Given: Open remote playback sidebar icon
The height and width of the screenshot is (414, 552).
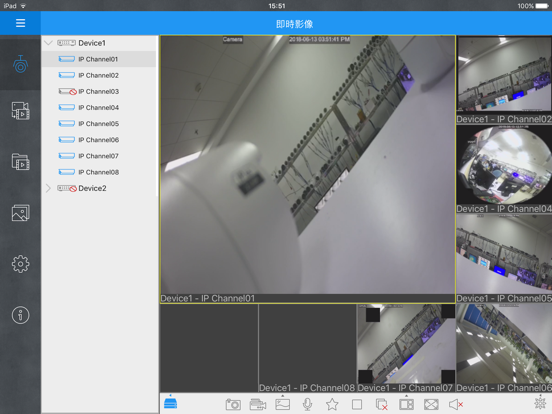Looking at the screenshot, I should coord(20,111).
